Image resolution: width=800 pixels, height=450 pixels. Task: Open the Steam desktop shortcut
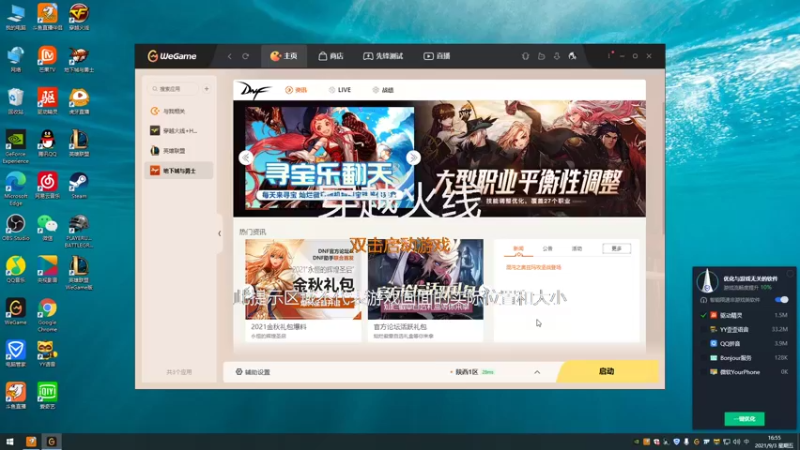(x=79, y=186)
